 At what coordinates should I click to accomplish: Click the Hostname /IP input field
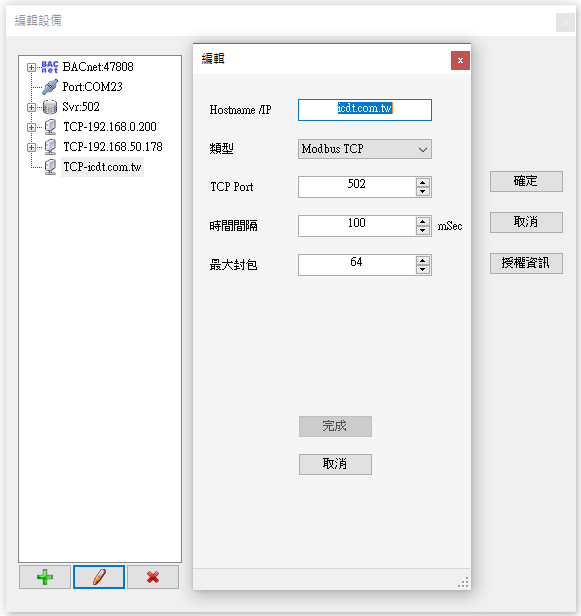(365, 110)
